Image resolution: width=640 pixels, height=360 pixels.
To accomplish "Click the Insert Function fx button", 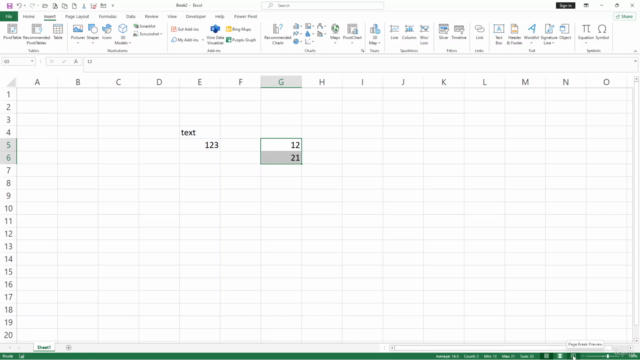I will 76,61.
